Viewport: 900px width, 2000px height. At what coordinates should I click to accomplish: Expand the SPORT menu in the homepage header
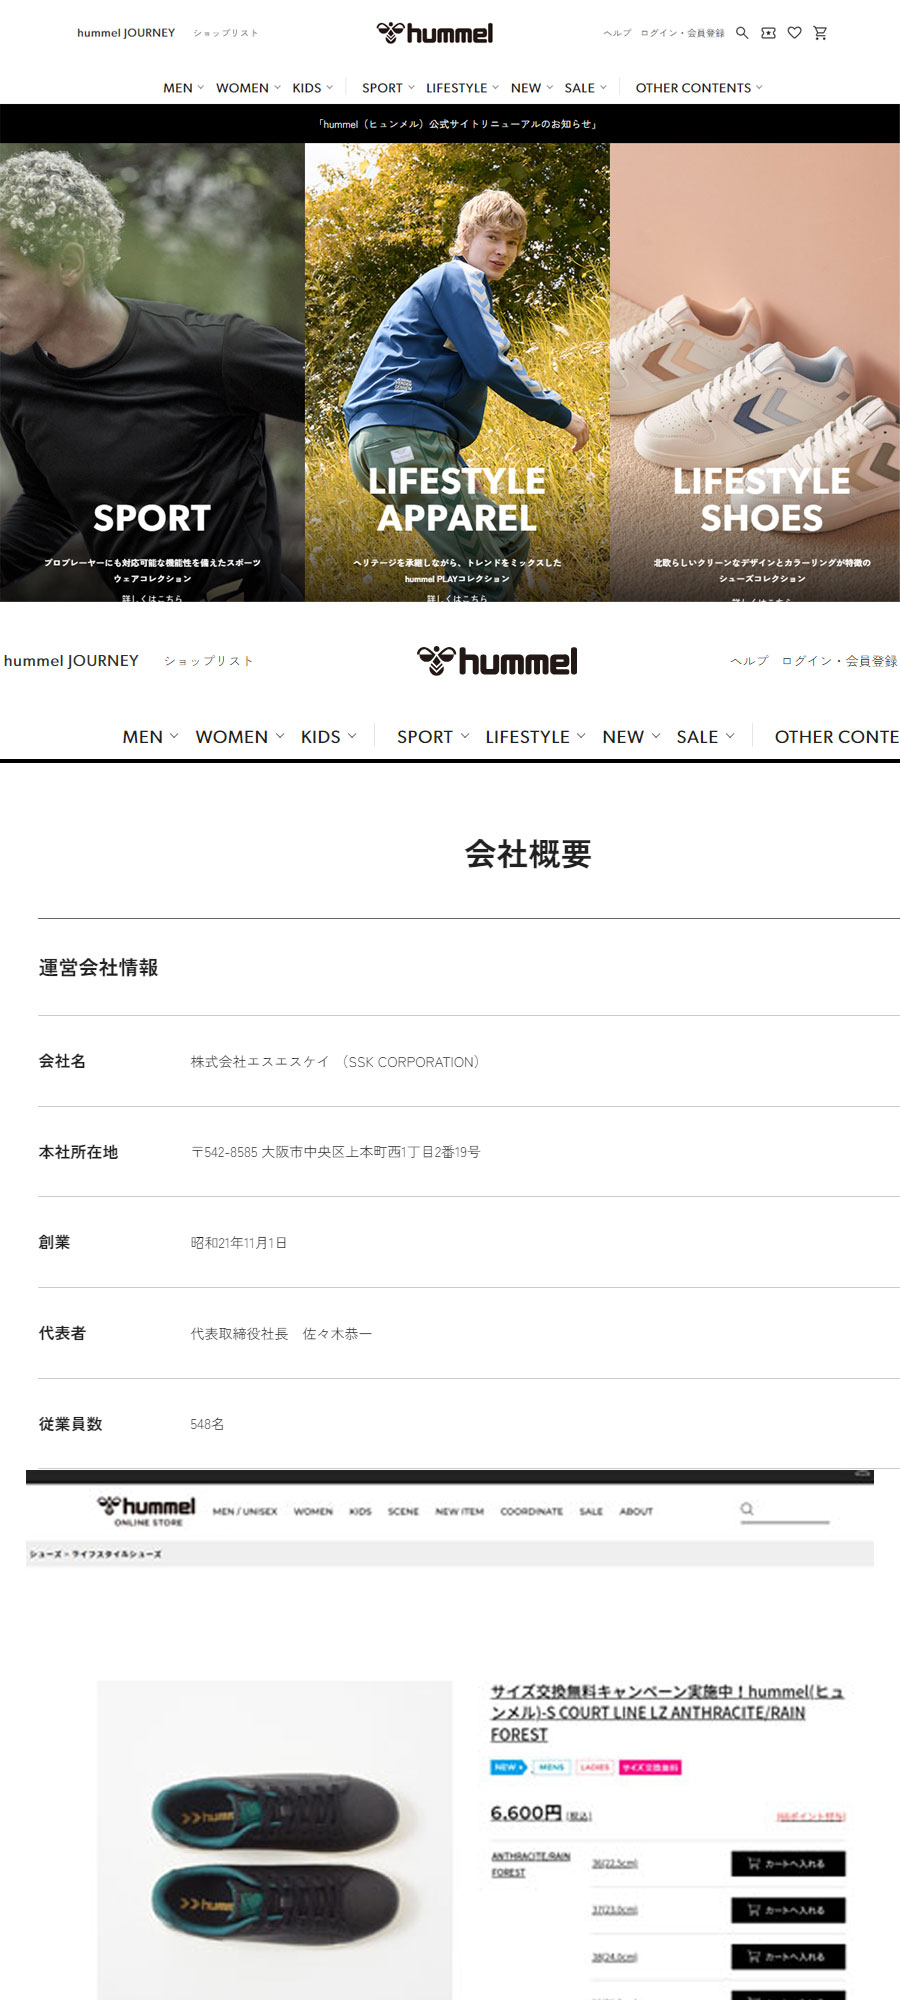(x=388, y=88)
